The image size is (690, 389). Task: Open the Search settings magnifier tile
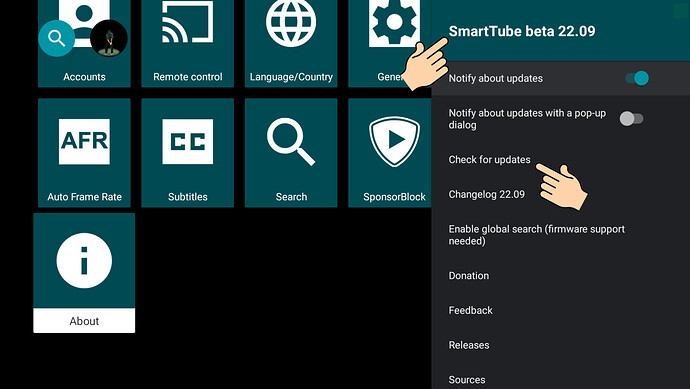(291, 153)
